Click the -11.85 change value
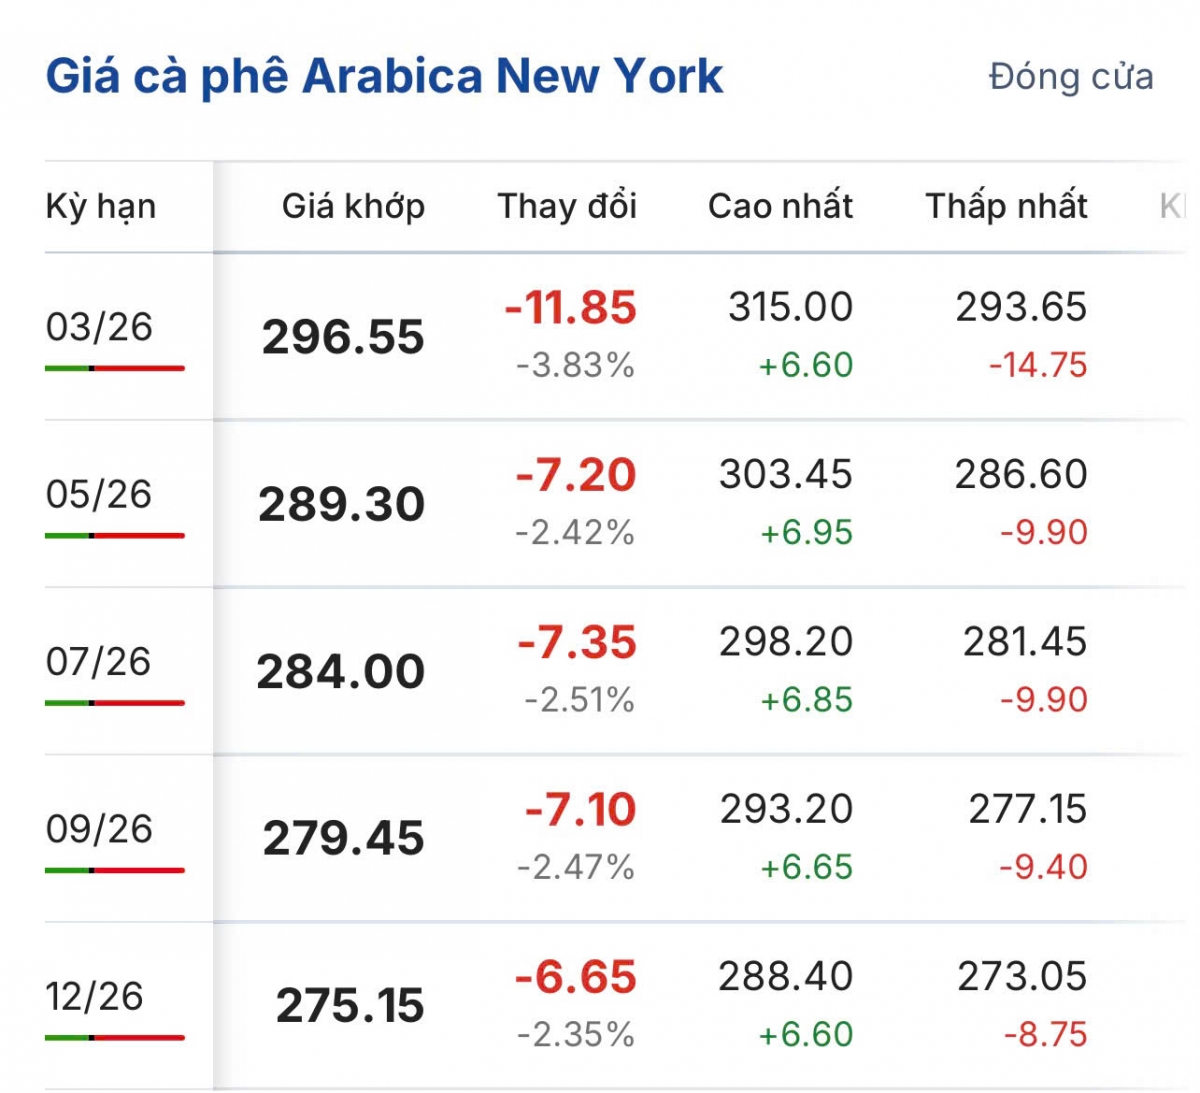Viewport: 1200px width, 1093px height. click(x=570, y=308)
